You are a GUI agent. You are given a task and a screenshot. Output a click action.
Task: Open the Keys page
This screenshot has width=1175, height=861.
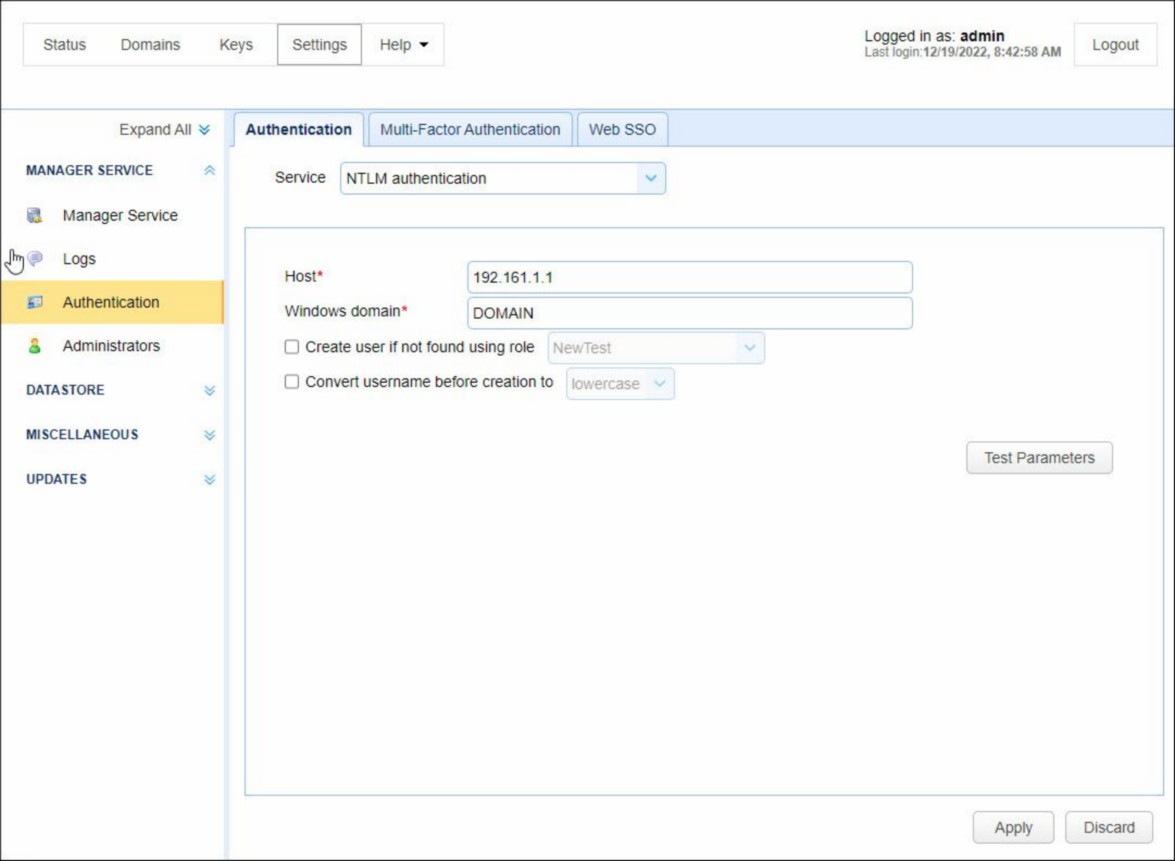[236, 45]
